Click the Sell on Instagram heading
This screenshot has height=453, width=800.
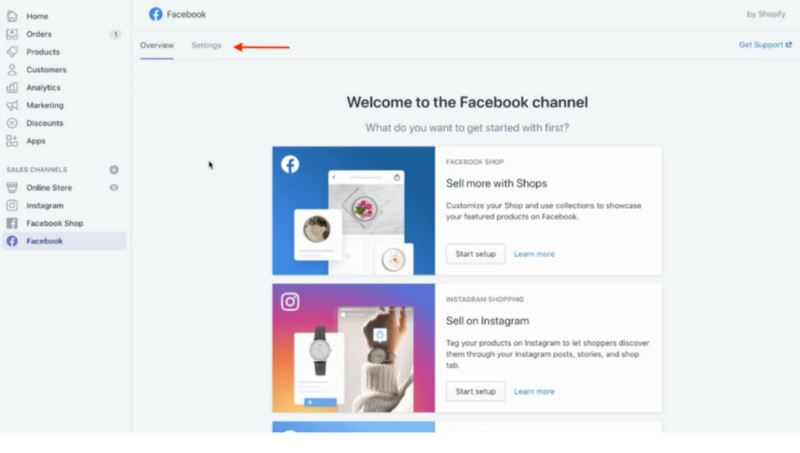(487, 321)
